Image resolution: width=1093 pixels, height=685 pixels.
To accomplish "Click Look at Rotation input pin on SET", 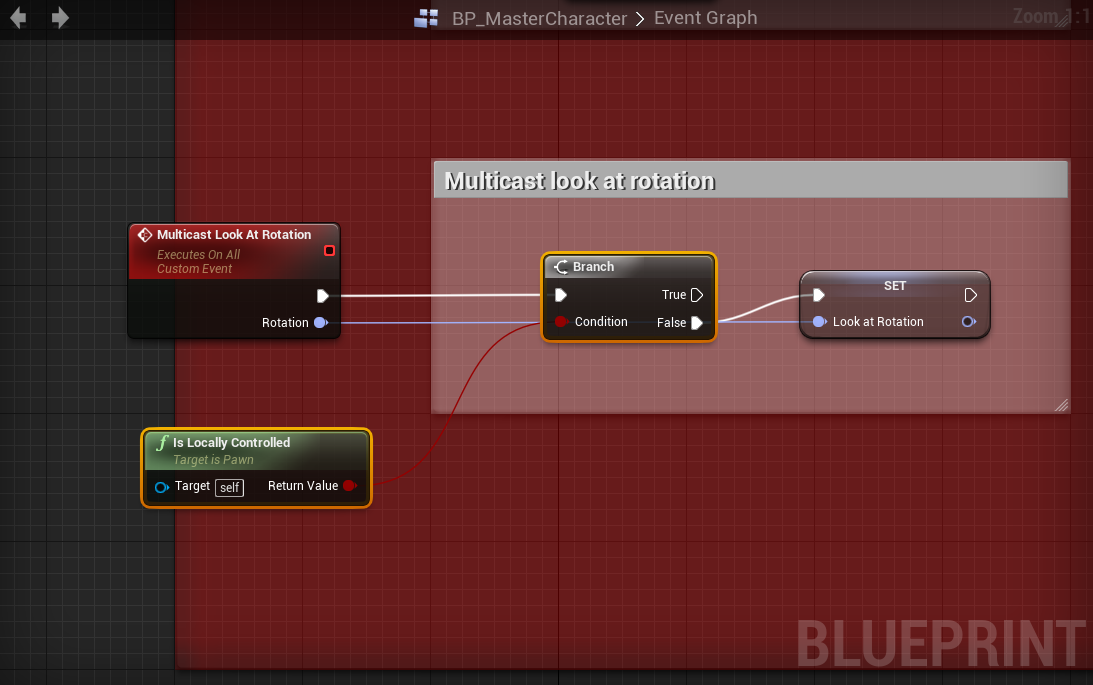I will (820, 322).
